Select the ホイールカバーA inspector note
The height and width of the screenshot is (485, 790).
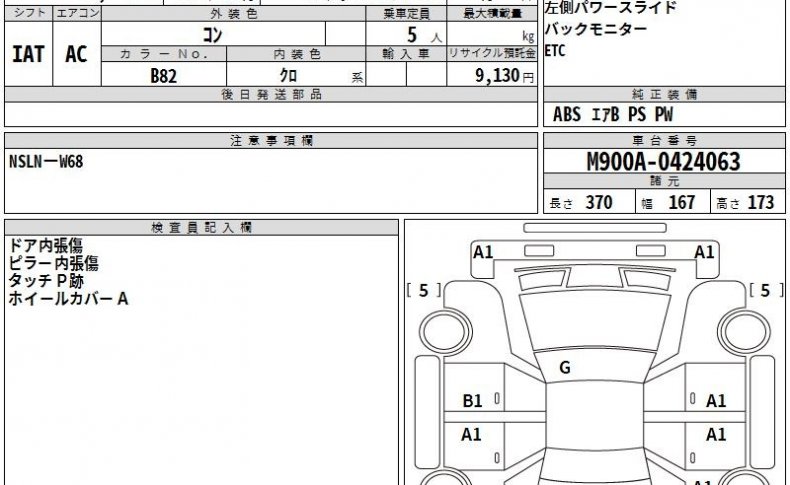(68, 299)
